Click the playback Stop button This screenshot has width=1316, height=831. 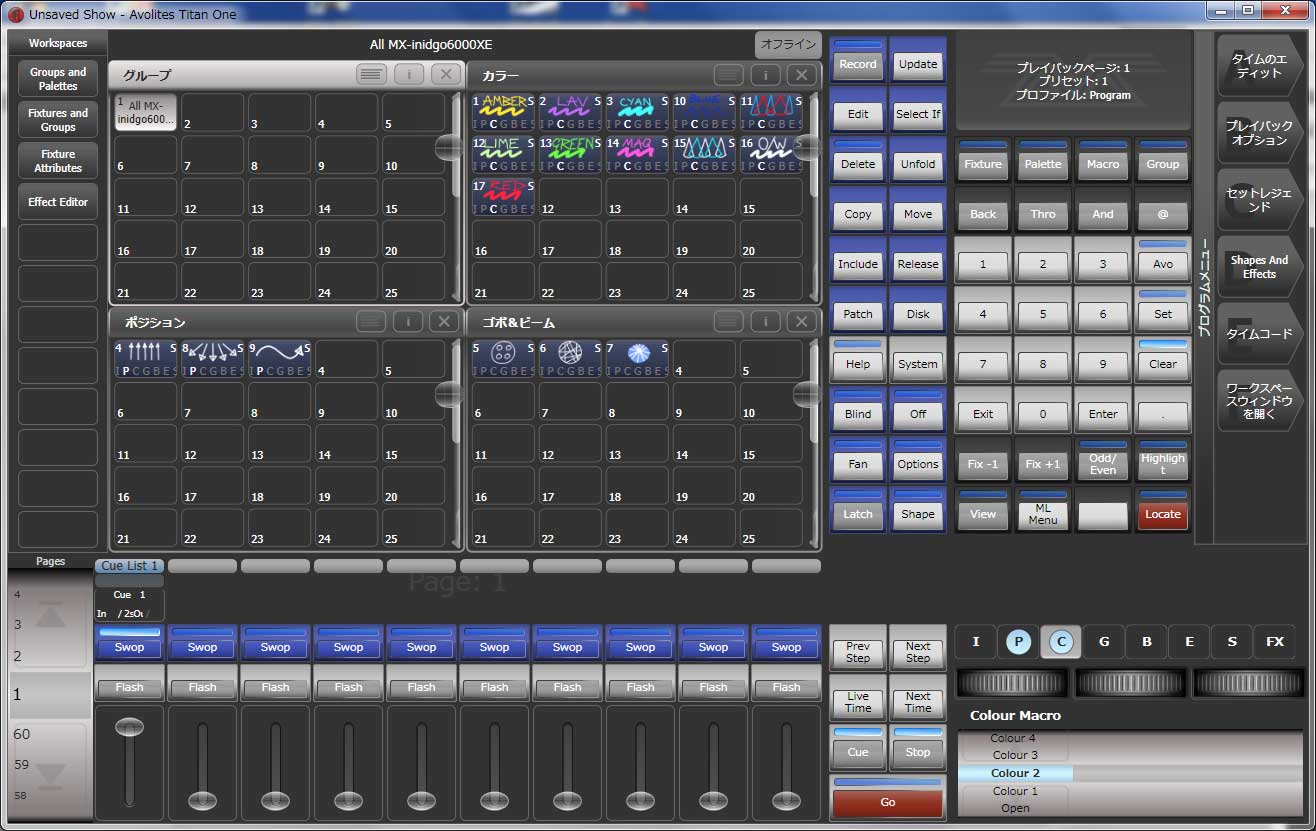(x=918, y=750)
